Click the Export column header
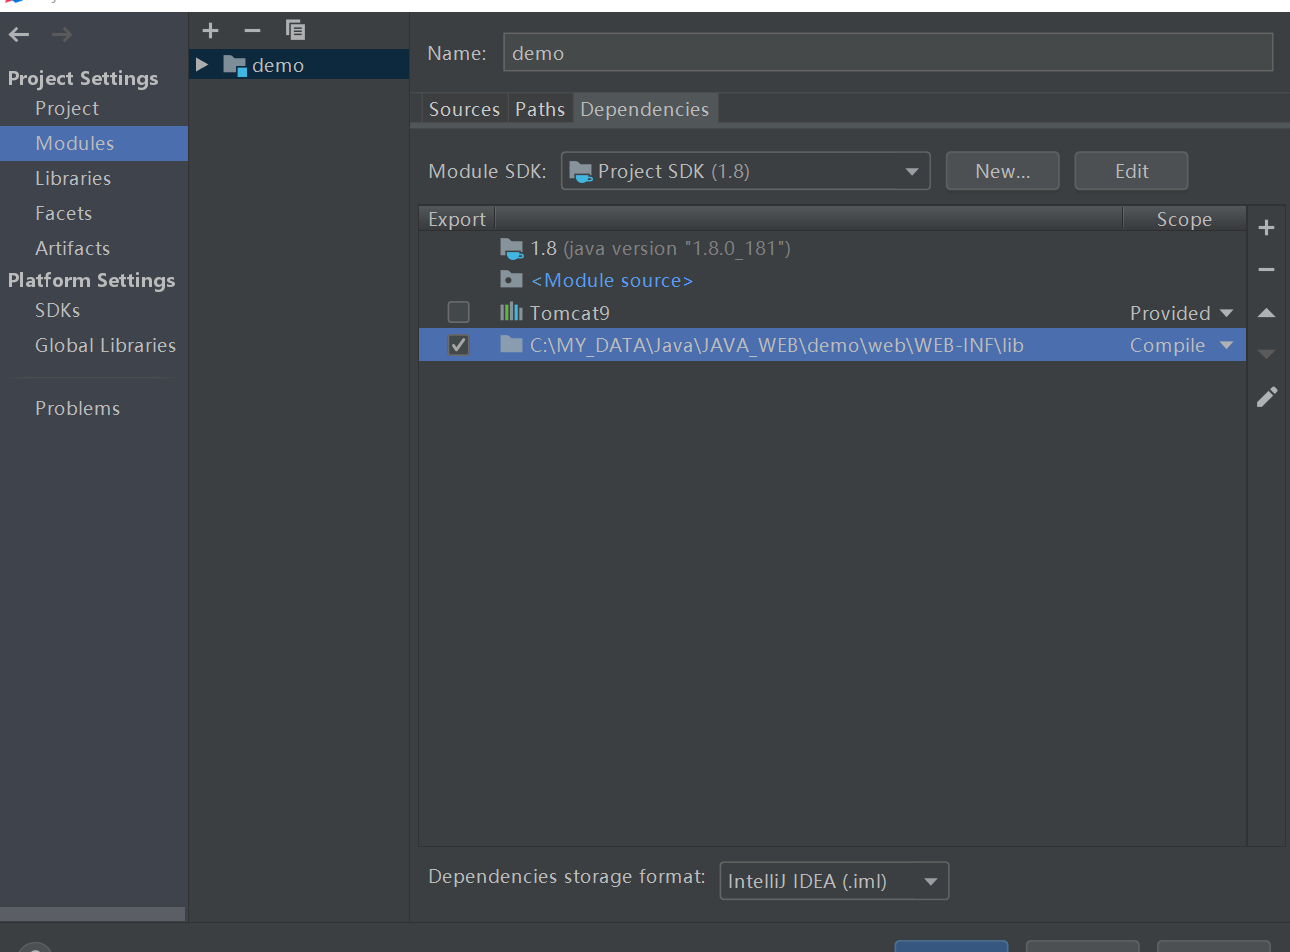The image size is (1290, 952). (x=457, y=219)
